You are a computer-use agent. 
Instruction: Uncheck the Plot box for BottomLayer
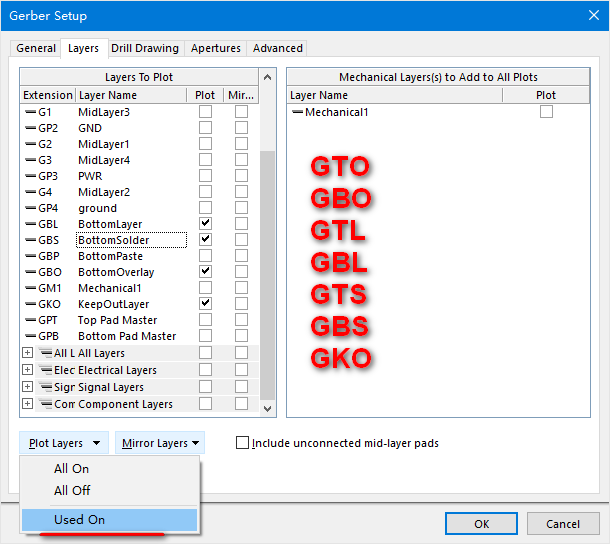tap(205, 223)
